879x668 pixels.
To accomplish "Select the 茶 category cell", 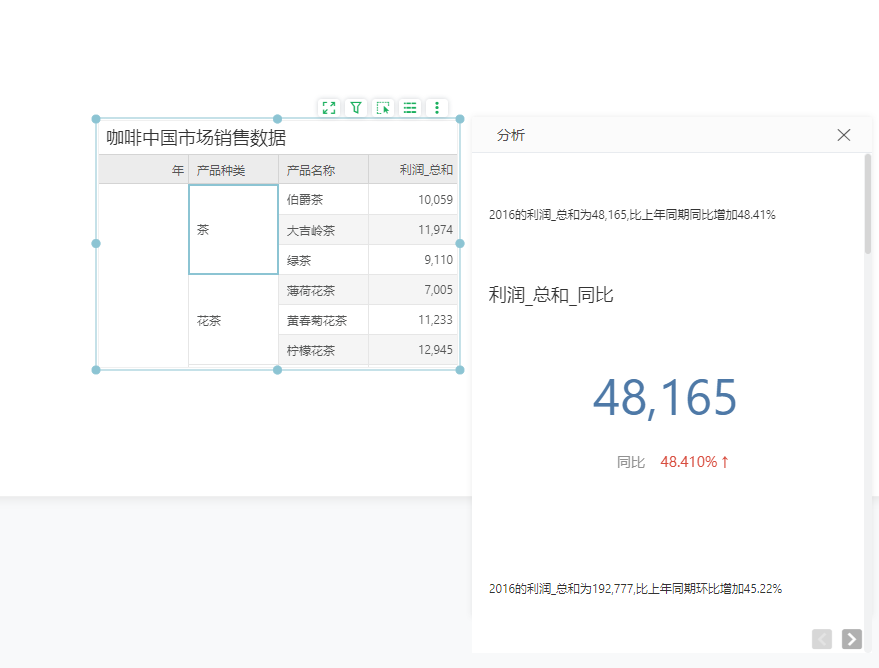I will [233, 230].
